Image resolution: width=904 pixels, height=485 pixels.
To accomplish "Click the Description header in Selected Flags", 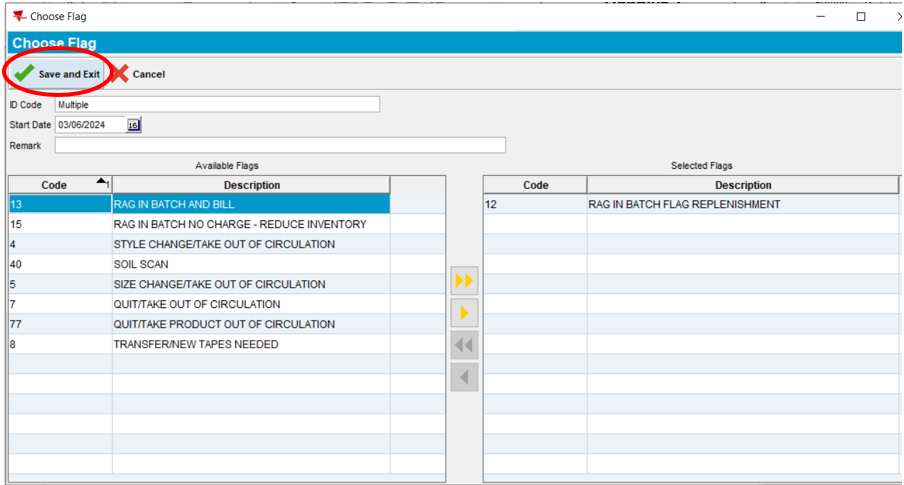I will coord(742,185).
